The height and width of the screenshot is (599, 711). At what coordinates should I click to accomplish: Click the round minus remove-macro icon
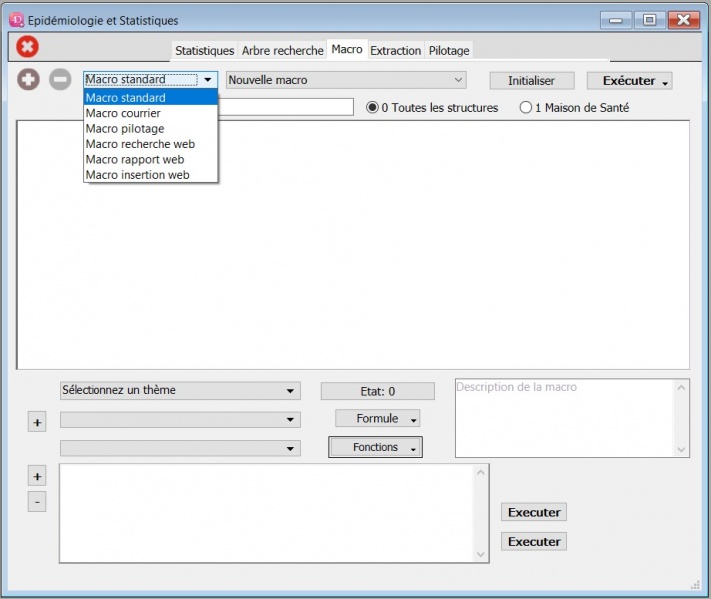coord(61,80)
